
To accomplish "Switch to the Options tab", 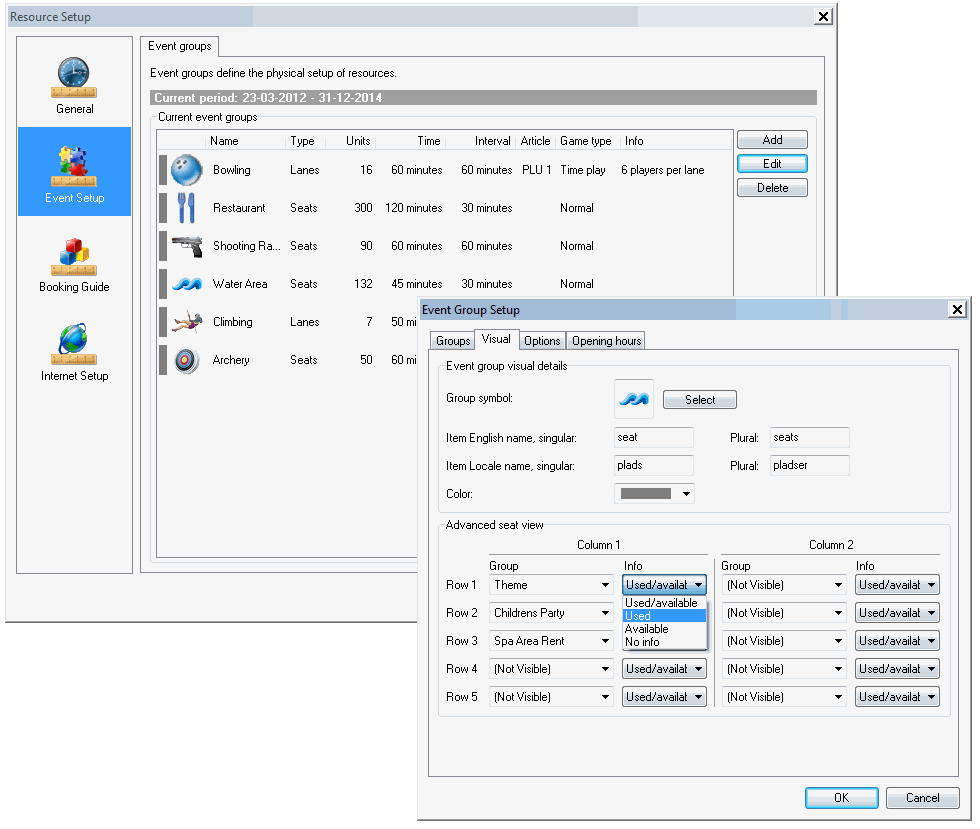I will point(543,341).
